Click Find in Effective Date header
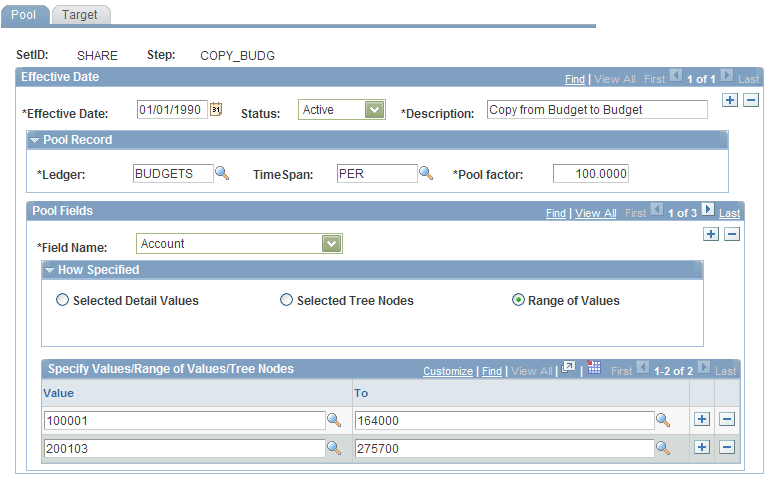This screenshot has width=770, height=479. tap(575, 79)
